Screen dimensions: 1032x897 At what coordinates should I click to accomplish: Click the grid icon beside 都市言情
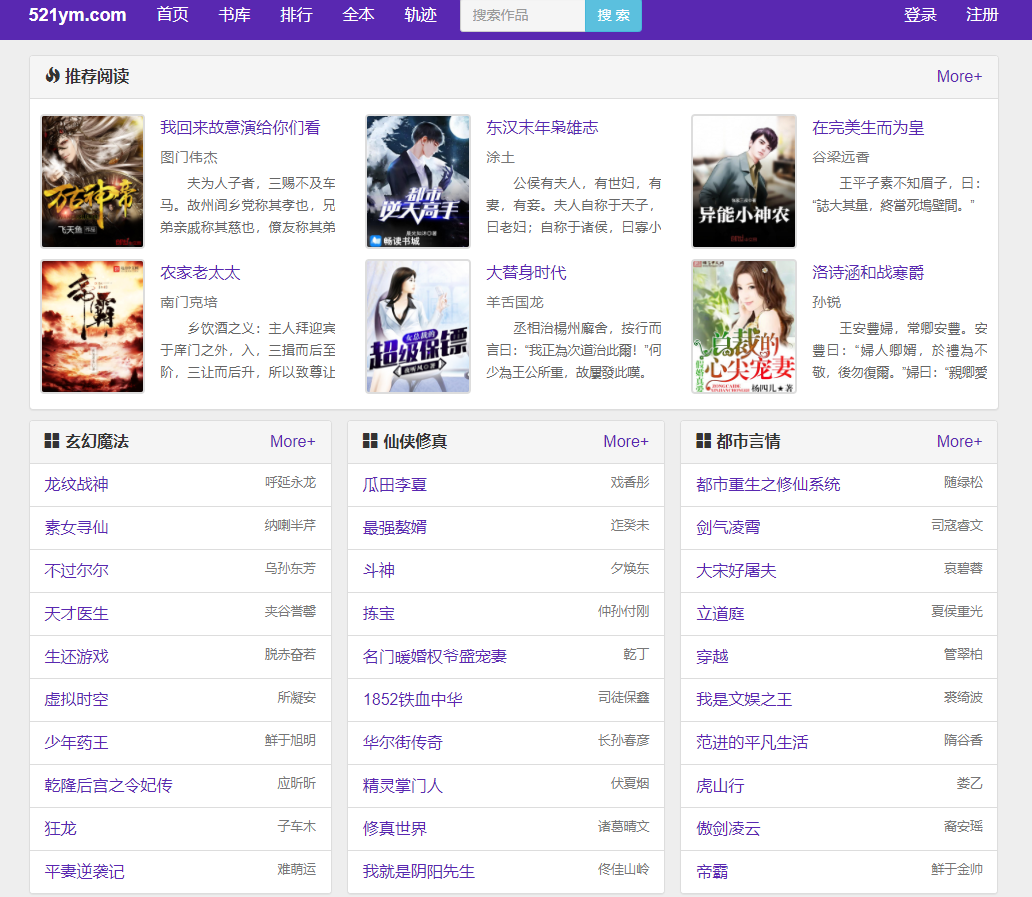tap(704, 441)
